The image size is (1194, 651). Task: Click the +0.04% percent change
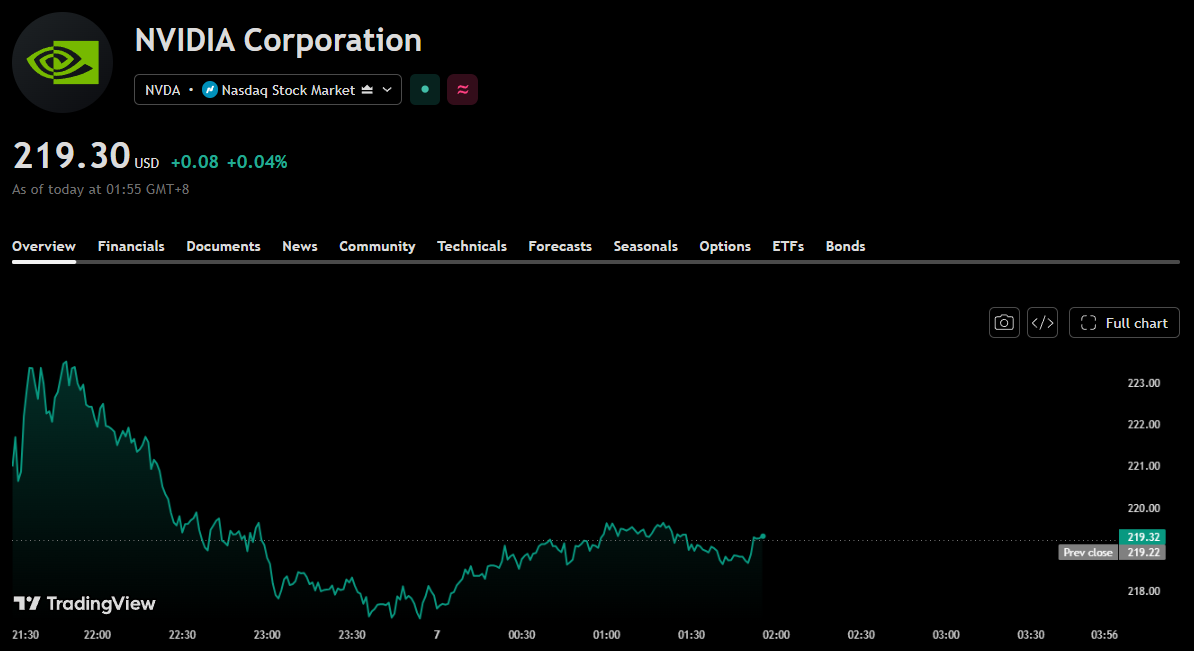click(x=257, y=161)
